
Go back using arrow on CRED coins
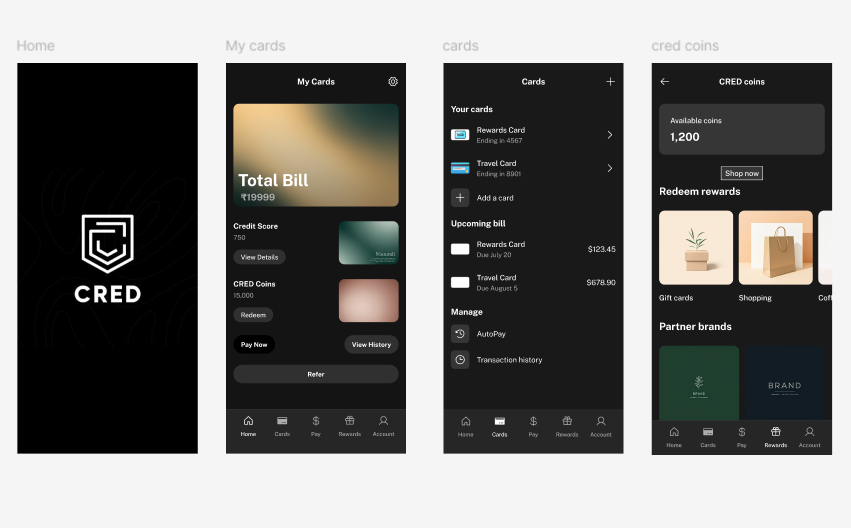click(x=665, y=82)
